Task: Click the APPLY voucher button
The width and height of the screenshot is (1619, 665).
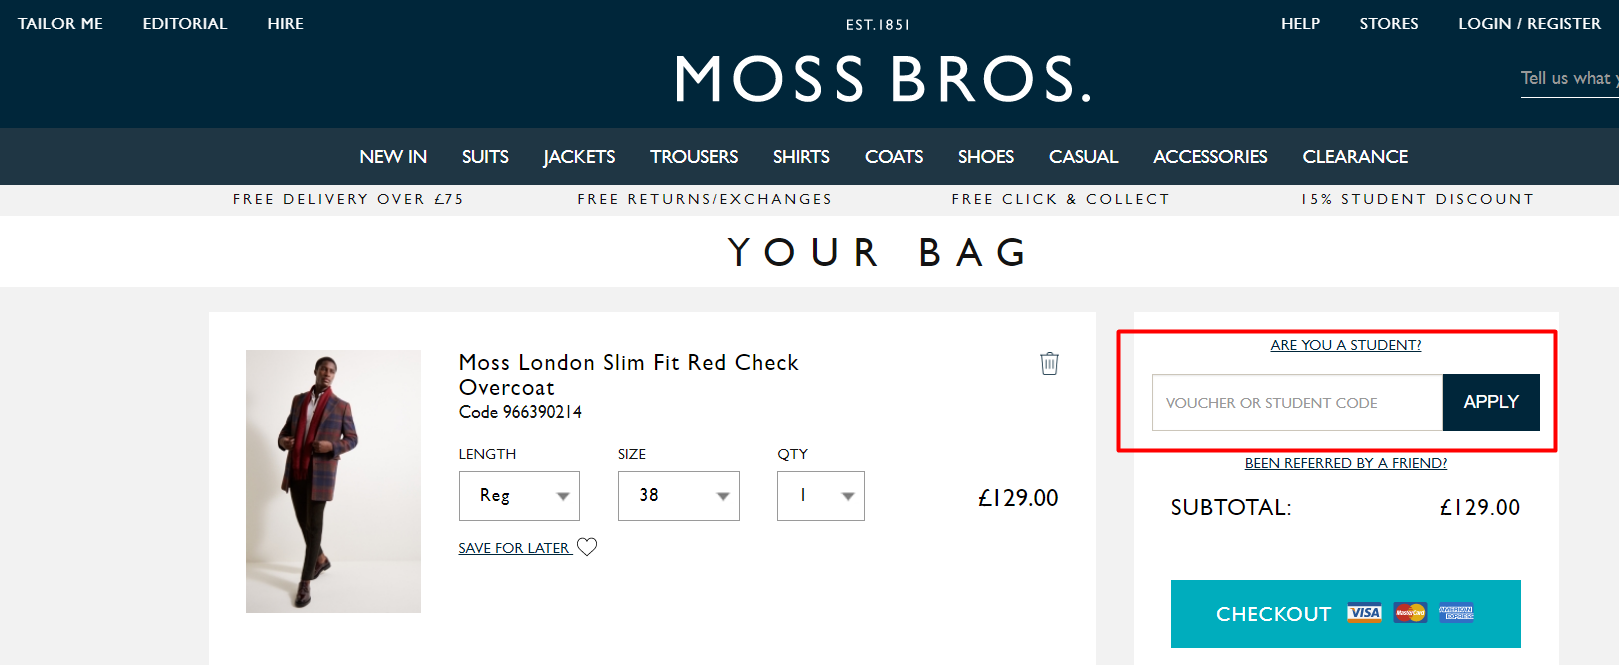Action: [1491, 402]
